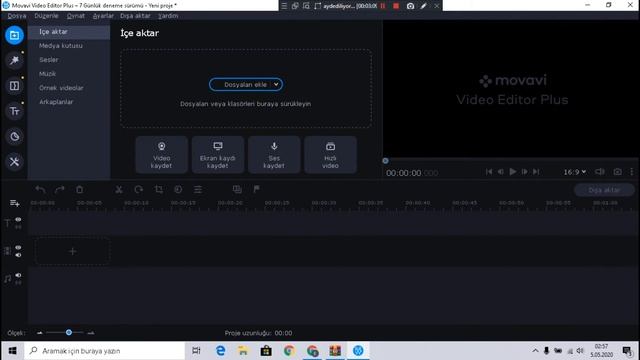Open the preview three-dot menu
The width and height of the screenshot is (640, 360).
(632, 172)
